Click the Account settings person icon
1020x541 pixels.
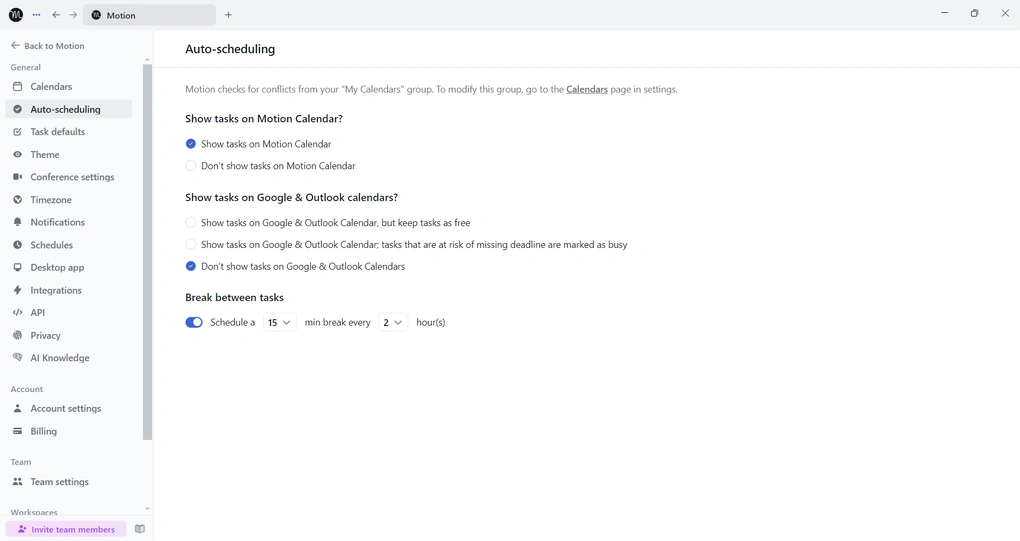click(x=18, y=408)
